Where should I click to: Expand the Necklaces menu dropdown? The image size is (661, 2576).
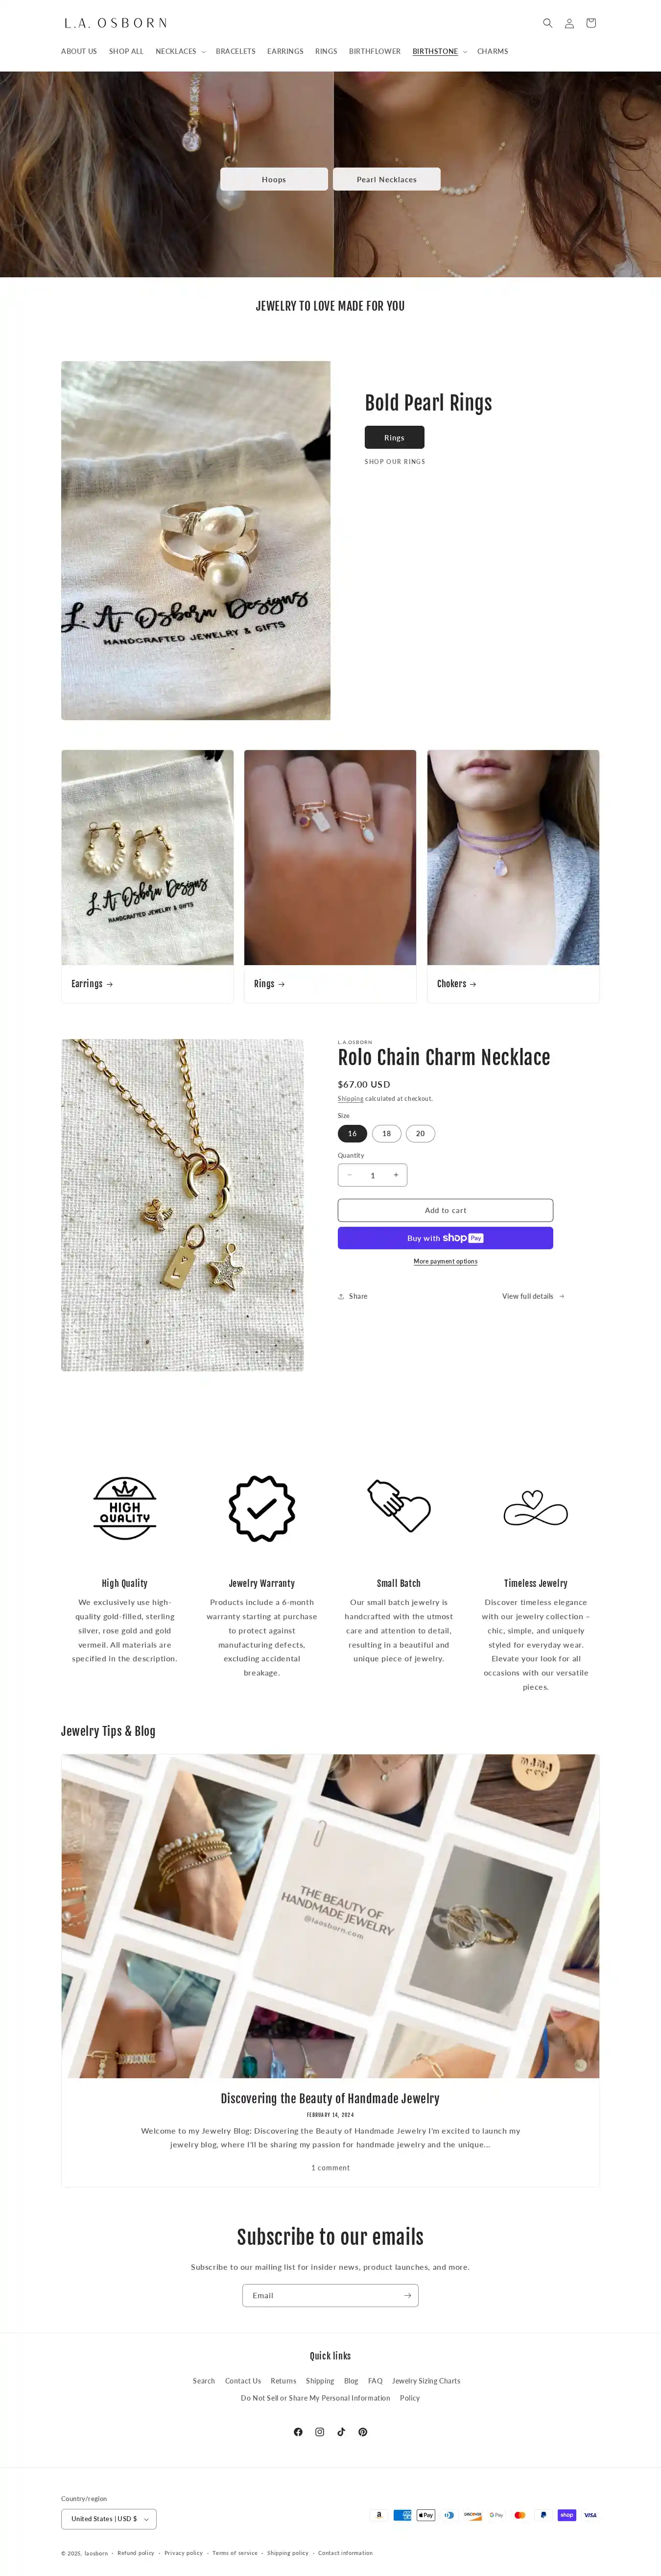[180, 51]
